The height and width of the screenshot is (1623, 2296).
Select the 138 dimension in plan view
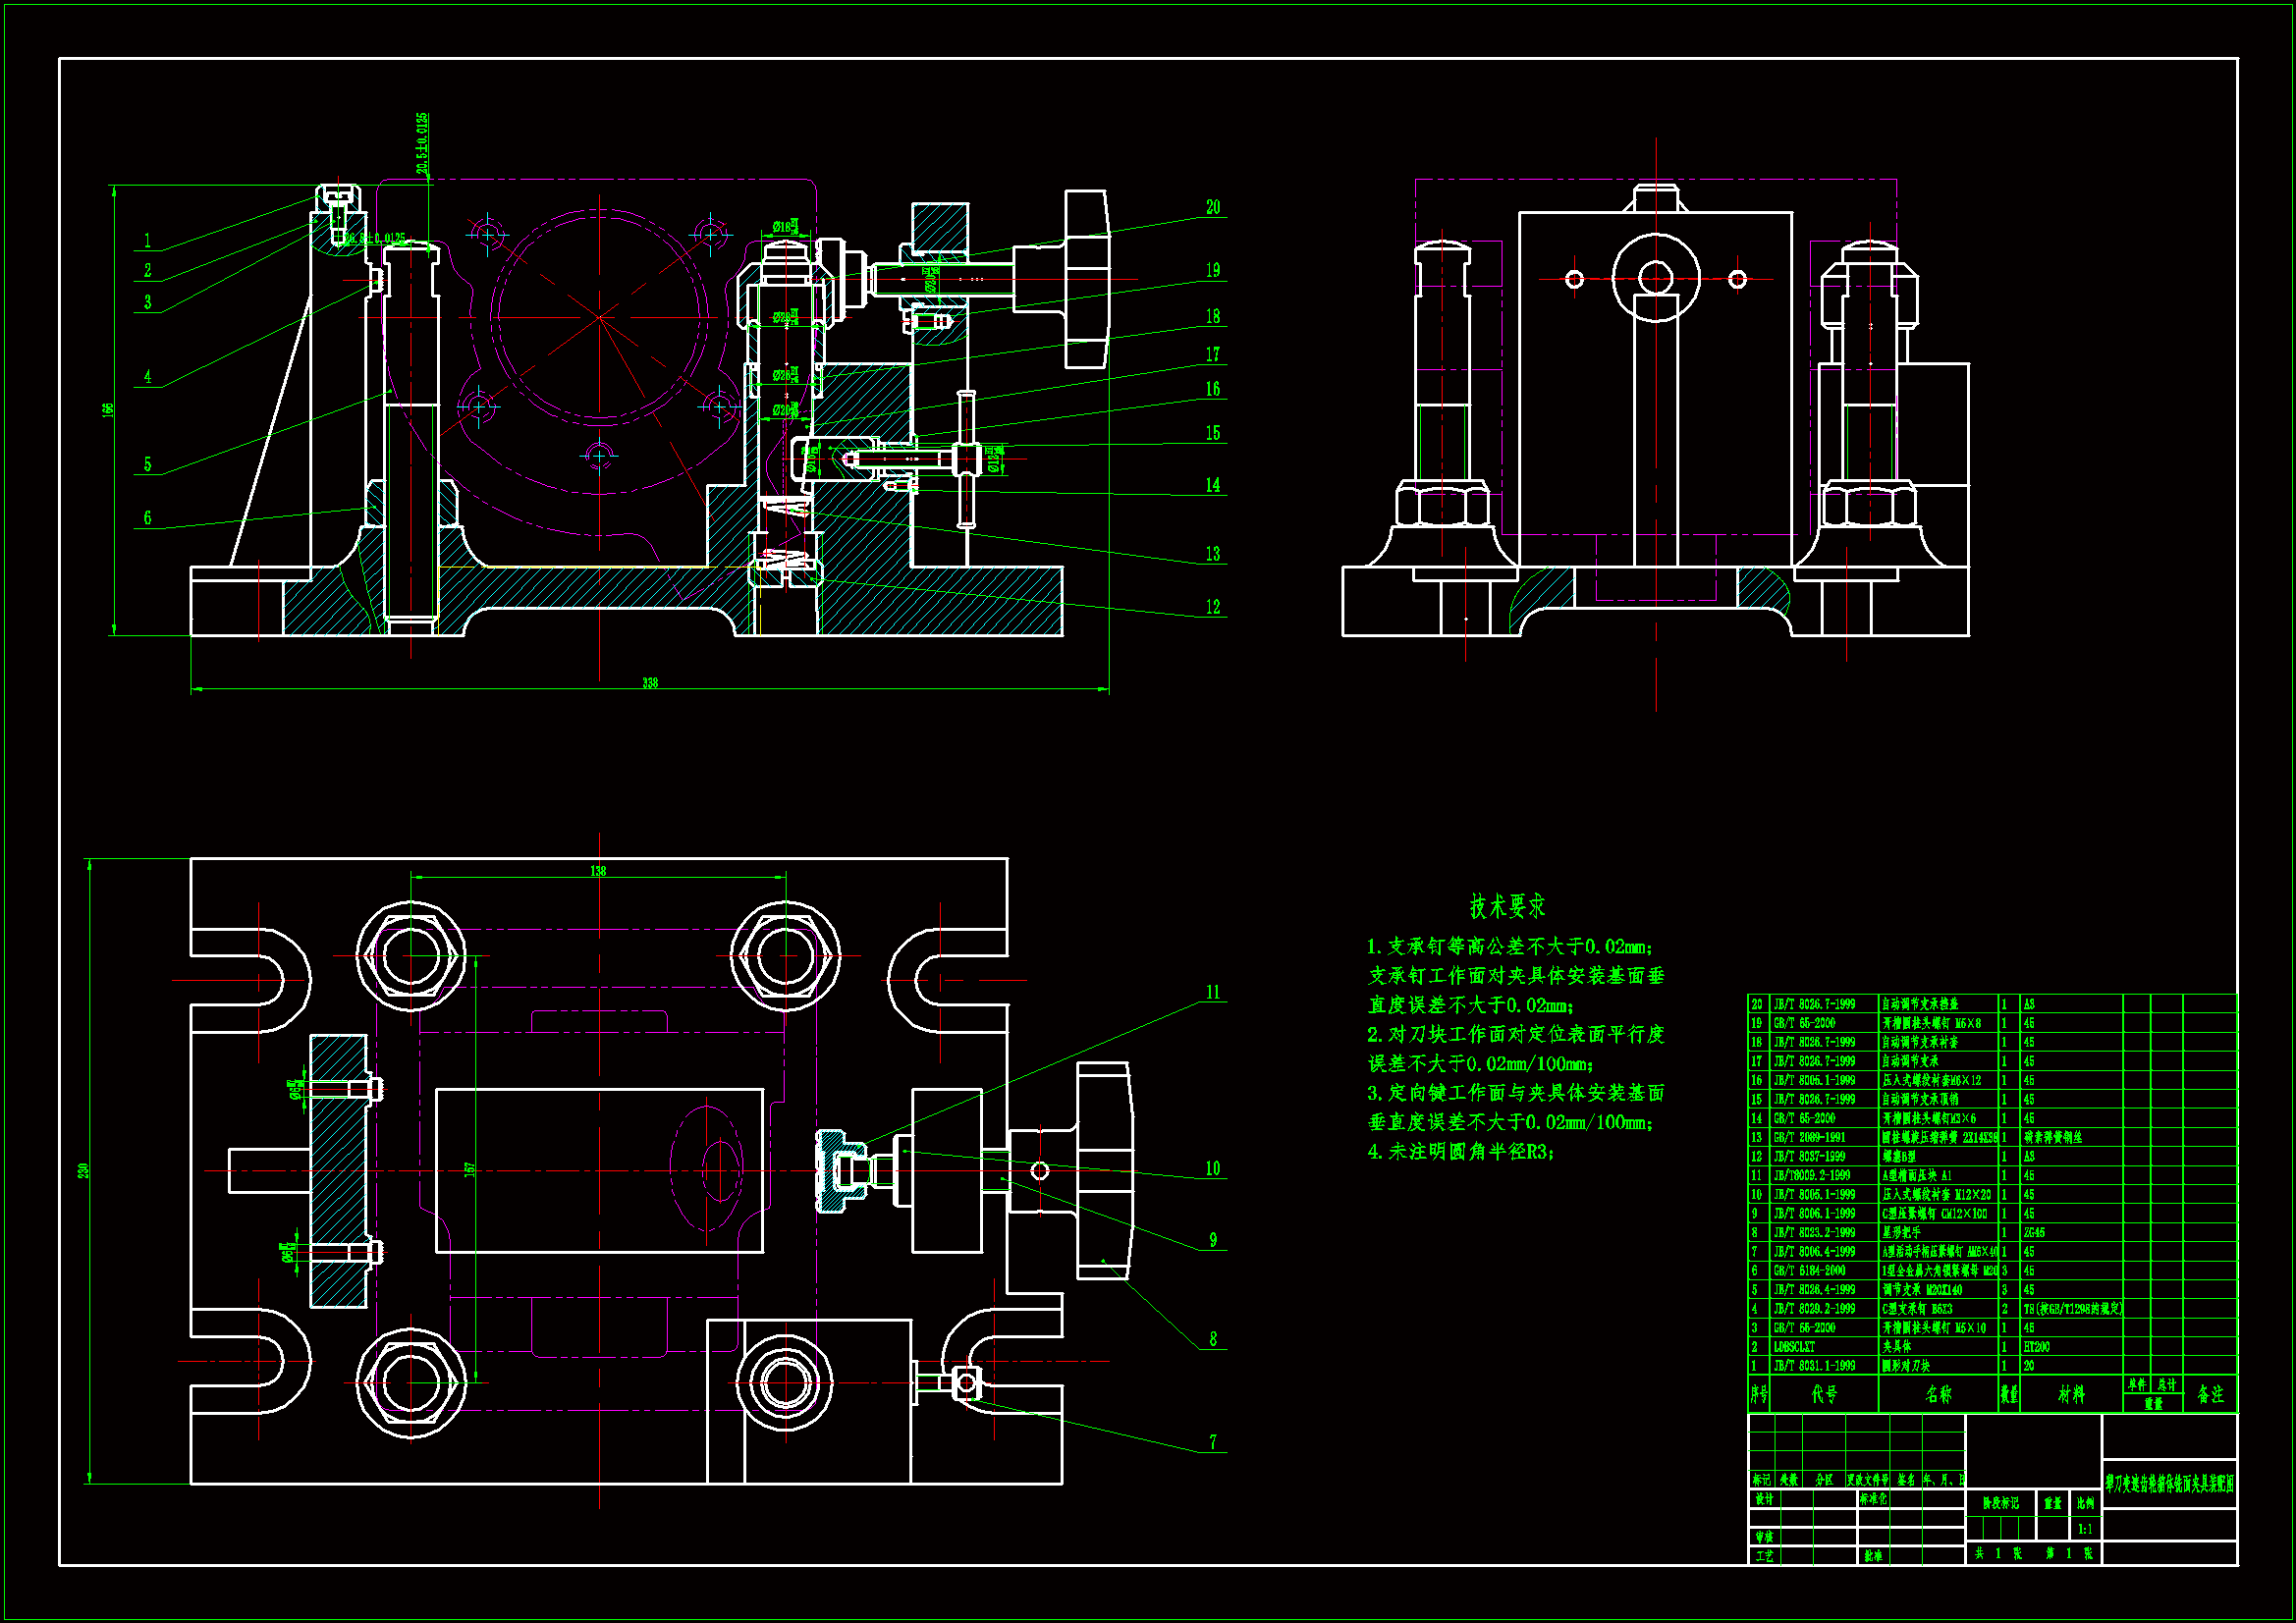tap(598, 871)
